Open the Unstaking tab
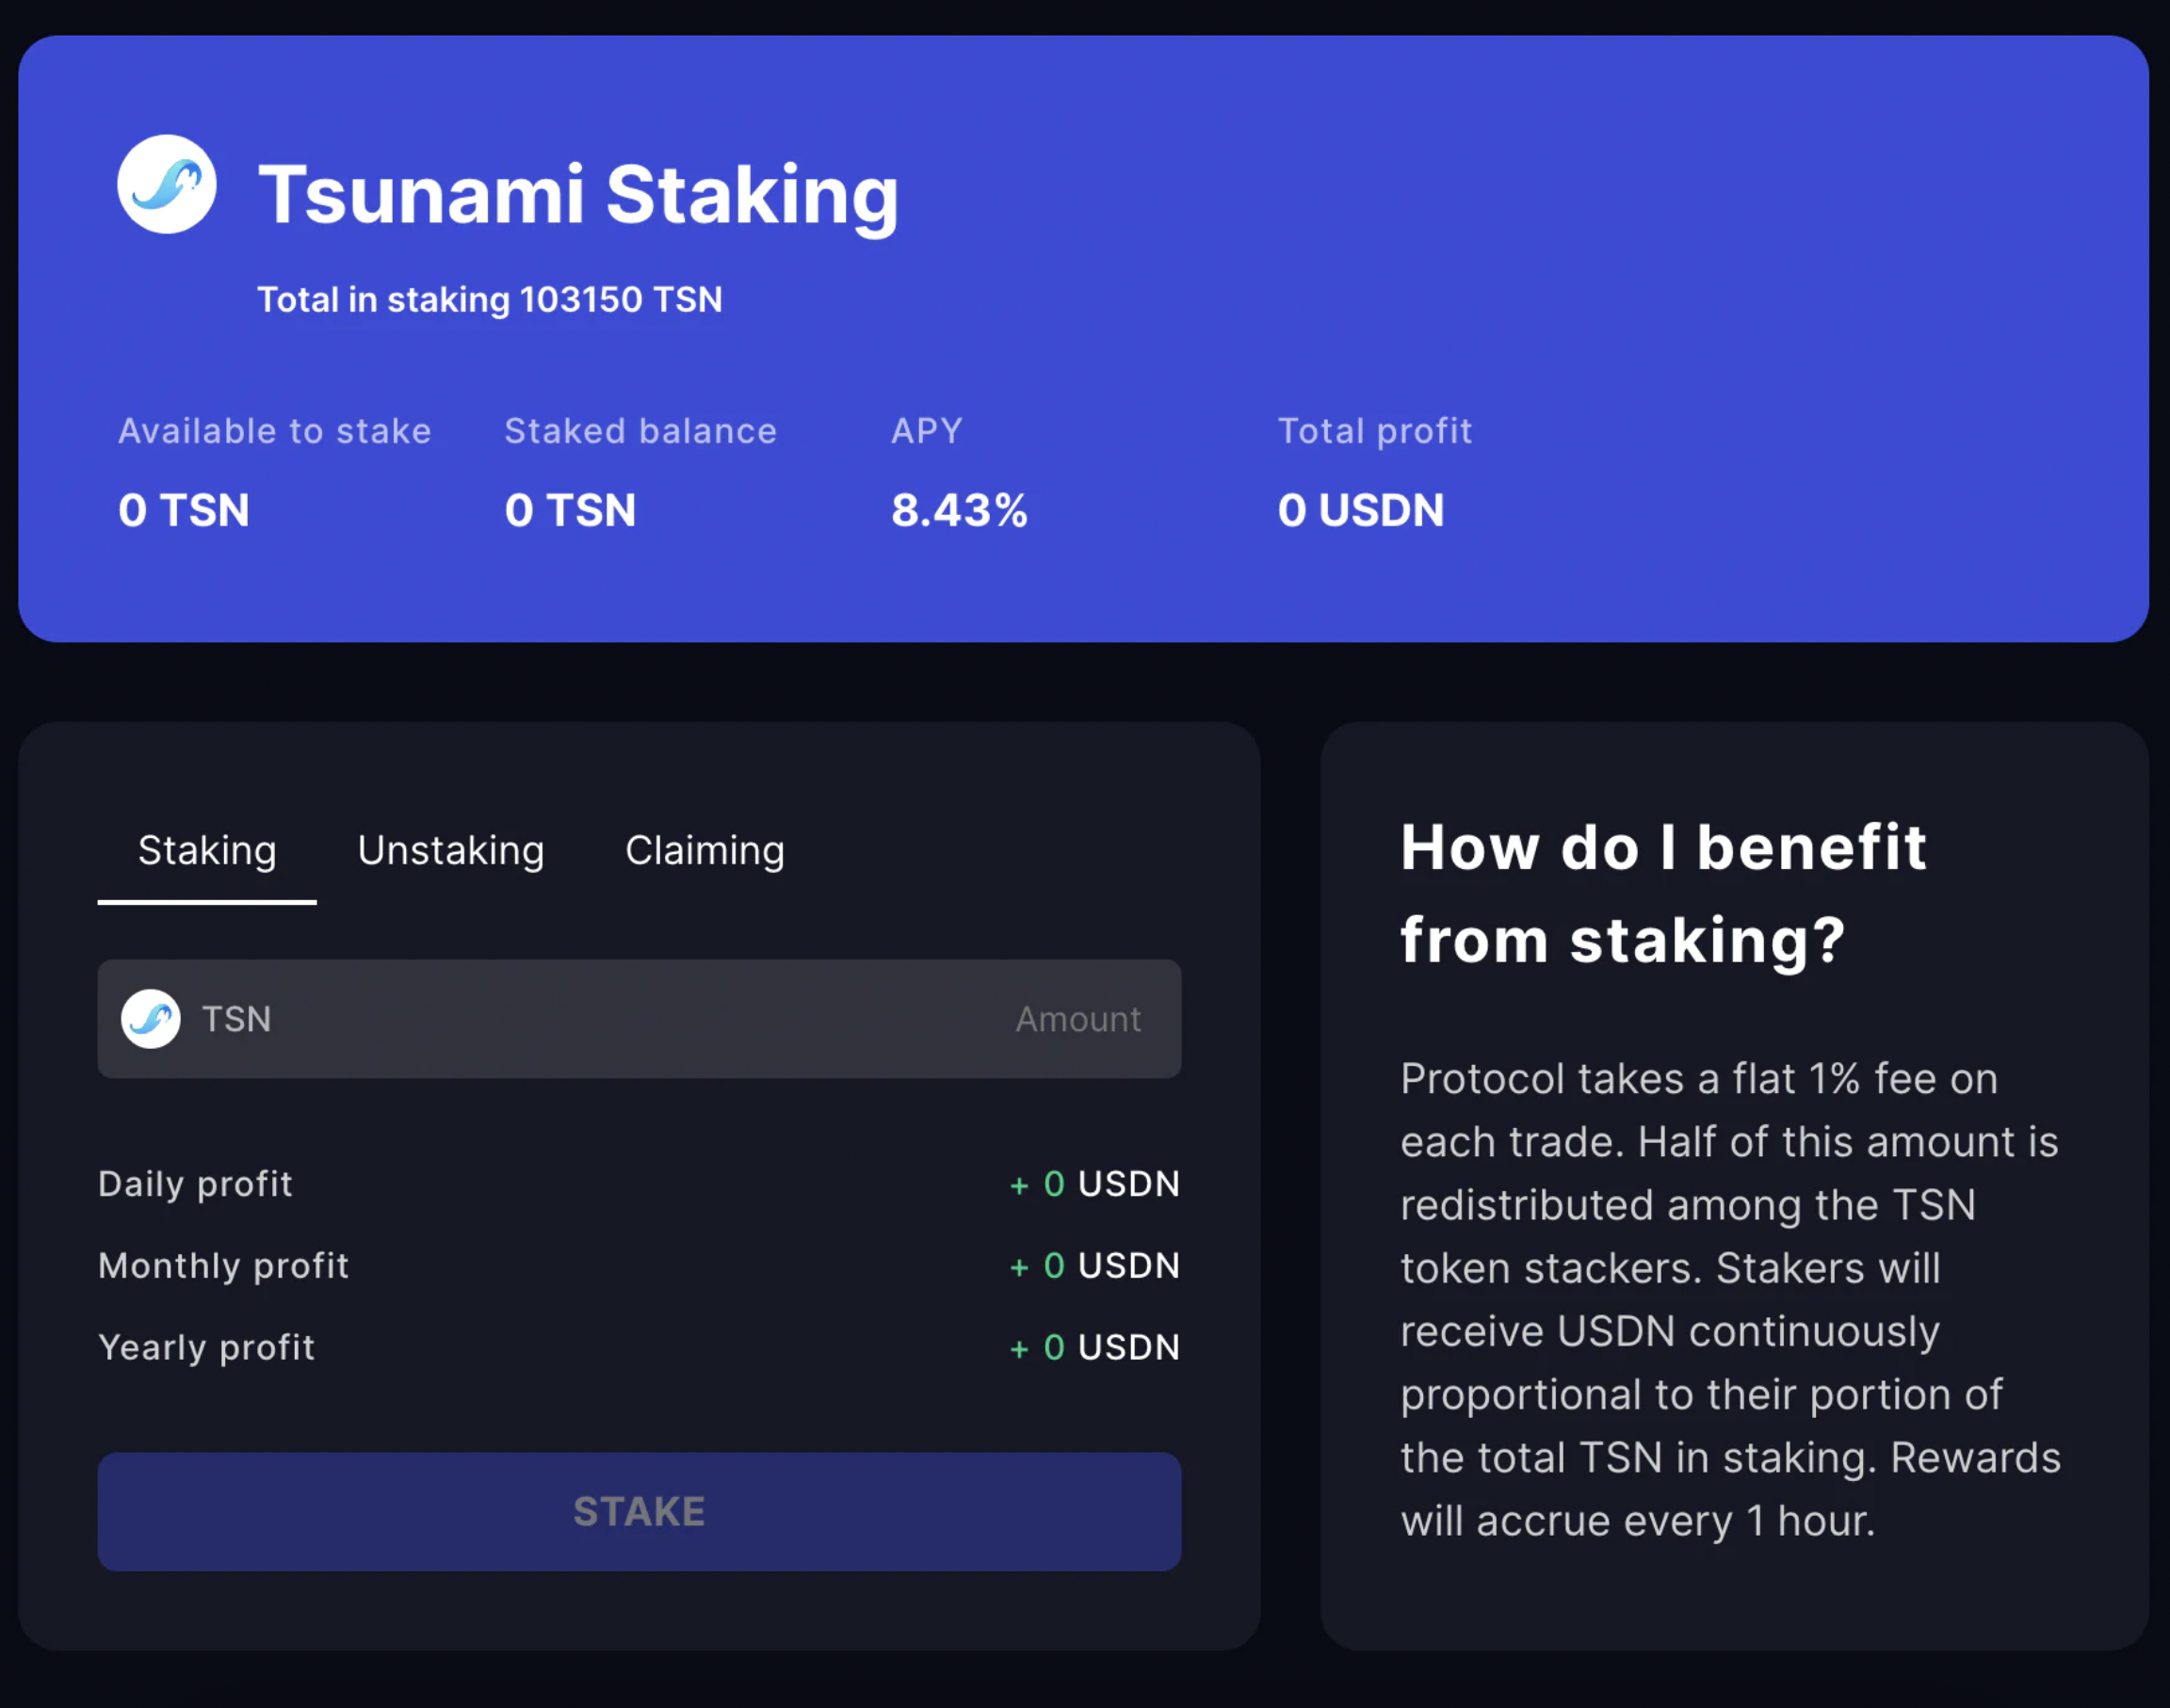This screenshot has width=2170, height=1708. [x=451, y=851]
